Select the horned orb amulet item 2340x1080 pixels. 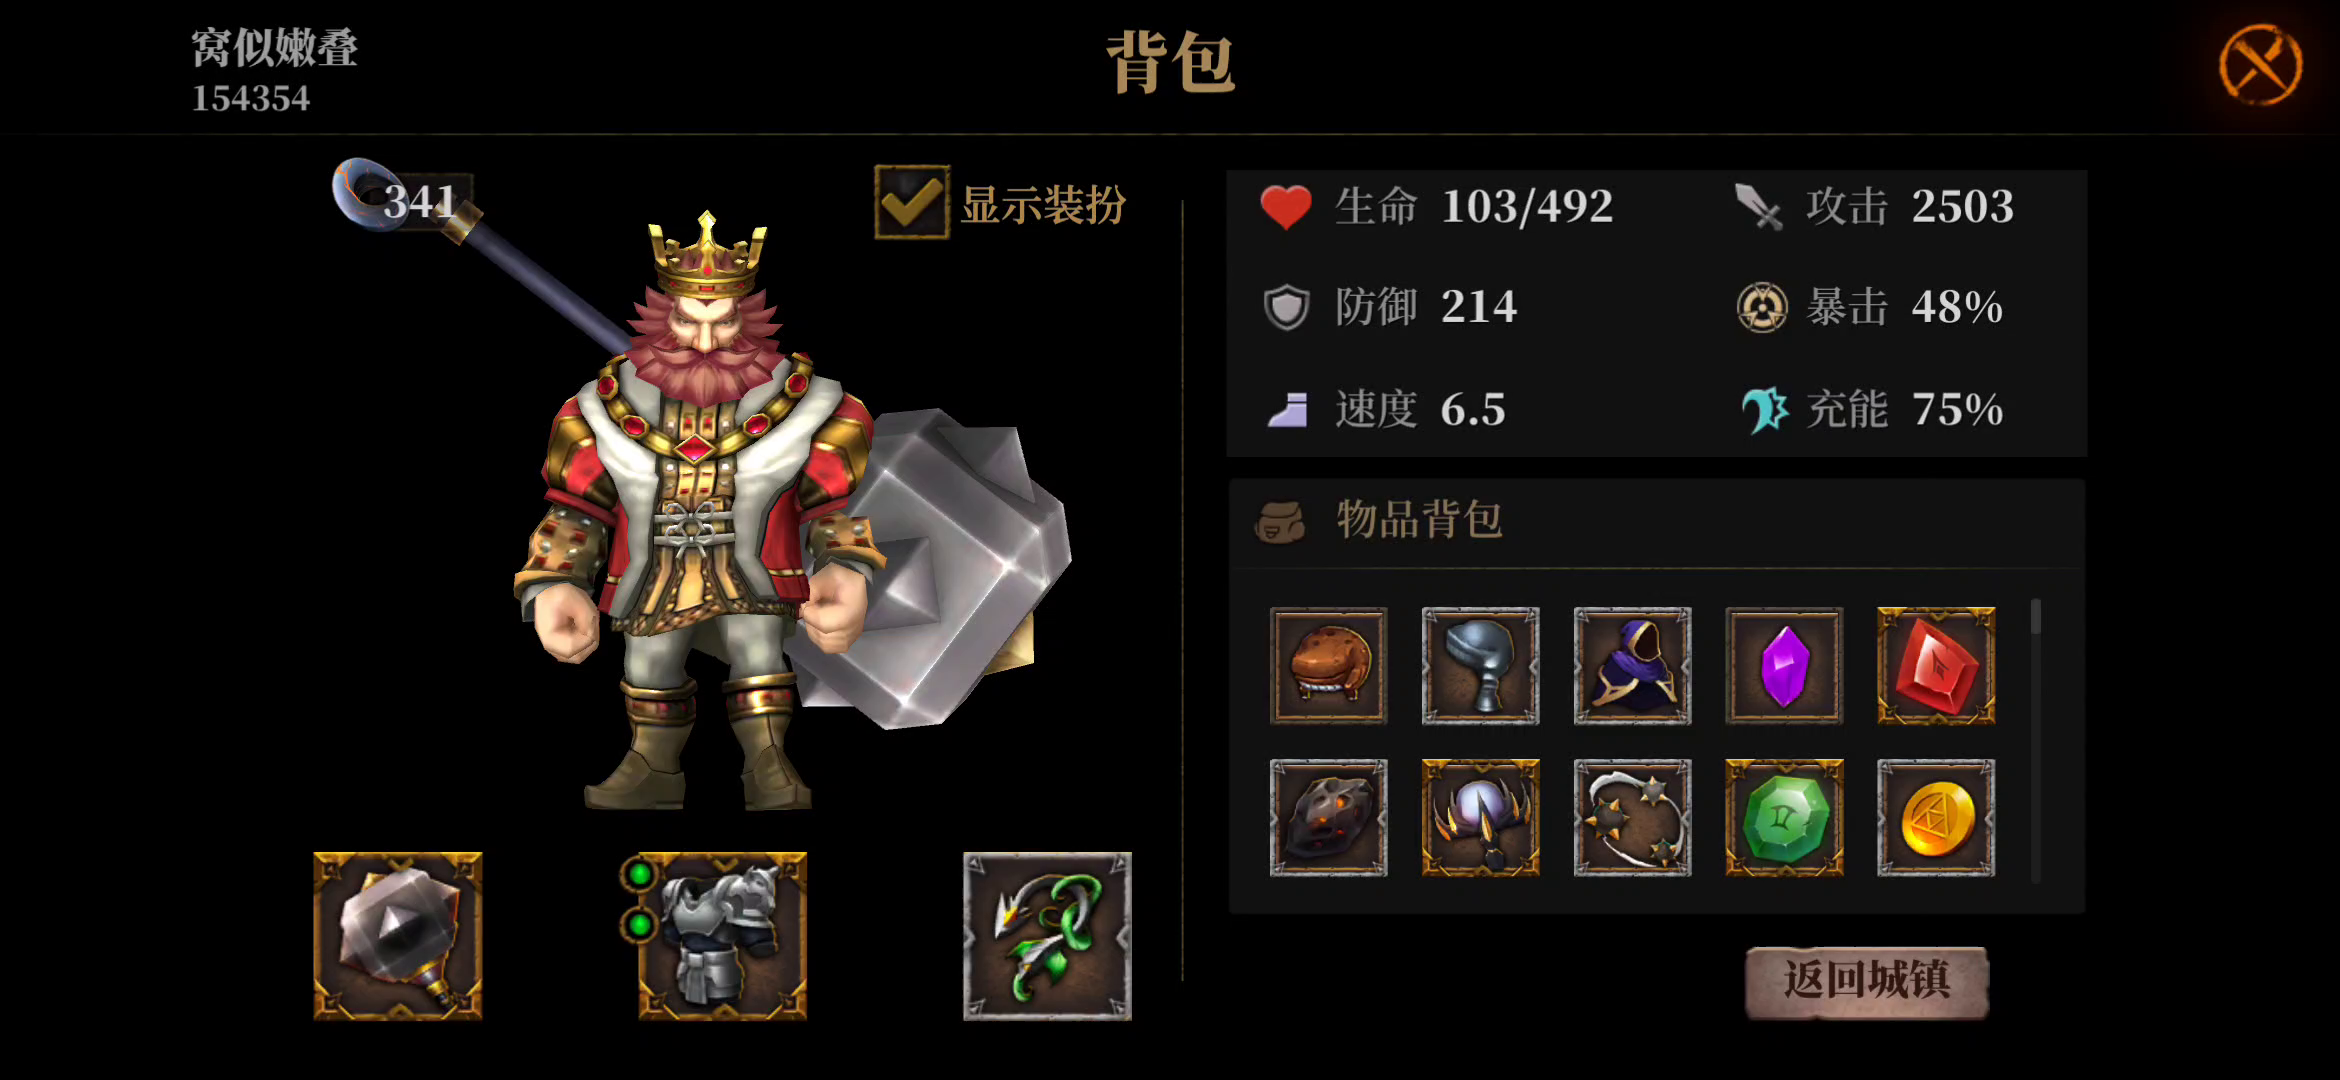(x=1480, y=818)
